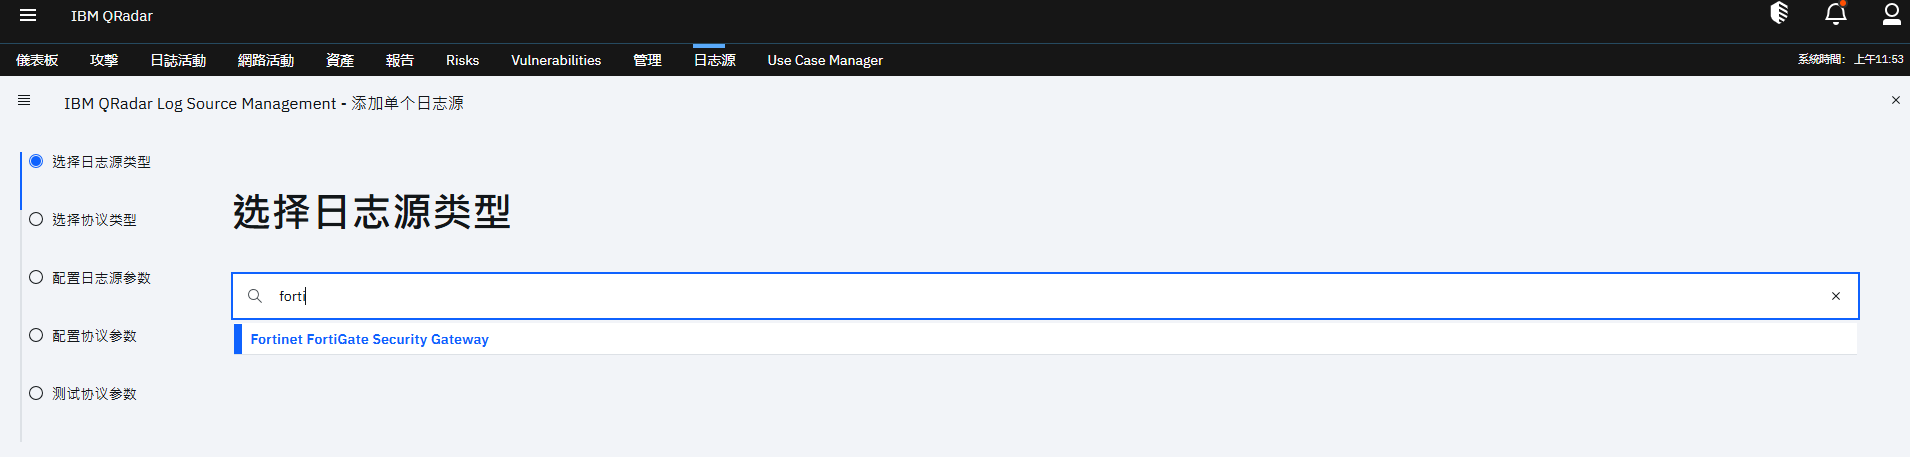Select the 配置日志源参数 step radio
Screen dimensions: 1910x457
pyautogui.click(x=36, y=277)
